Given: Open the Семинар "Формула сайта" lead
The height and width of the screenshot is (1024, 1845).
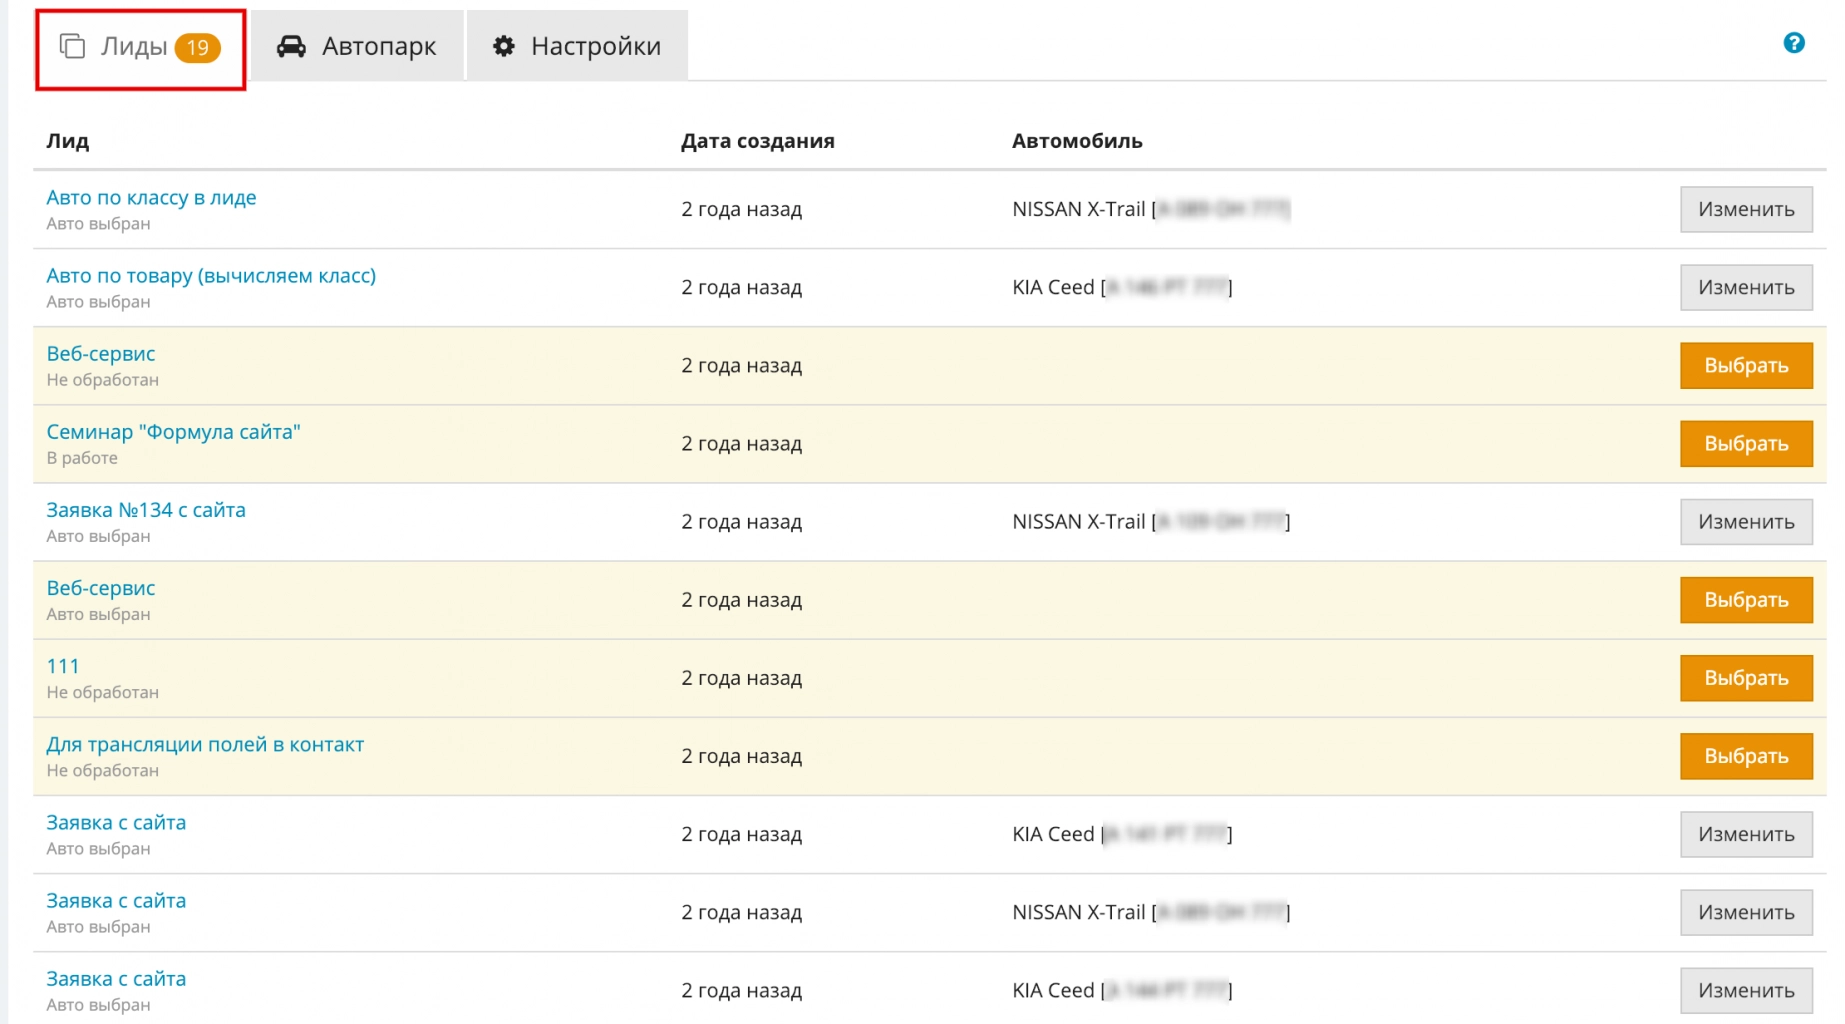Looking at the screenshot, I should coord(173,432).
